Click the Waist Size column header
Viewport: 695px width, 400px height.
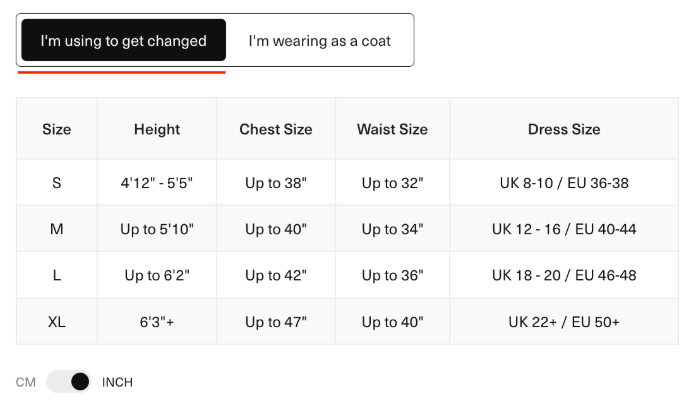click(x=392, y=129)
